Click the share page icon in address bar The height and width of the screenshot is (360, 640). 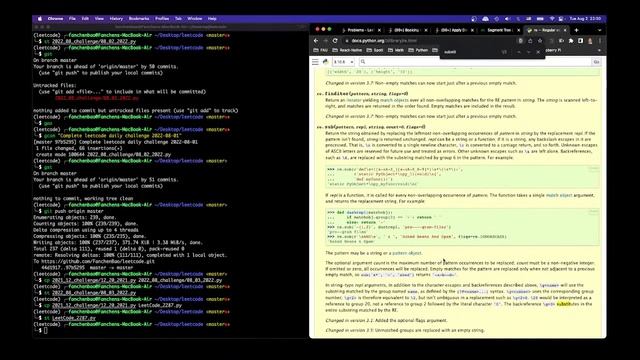(530, 41)
